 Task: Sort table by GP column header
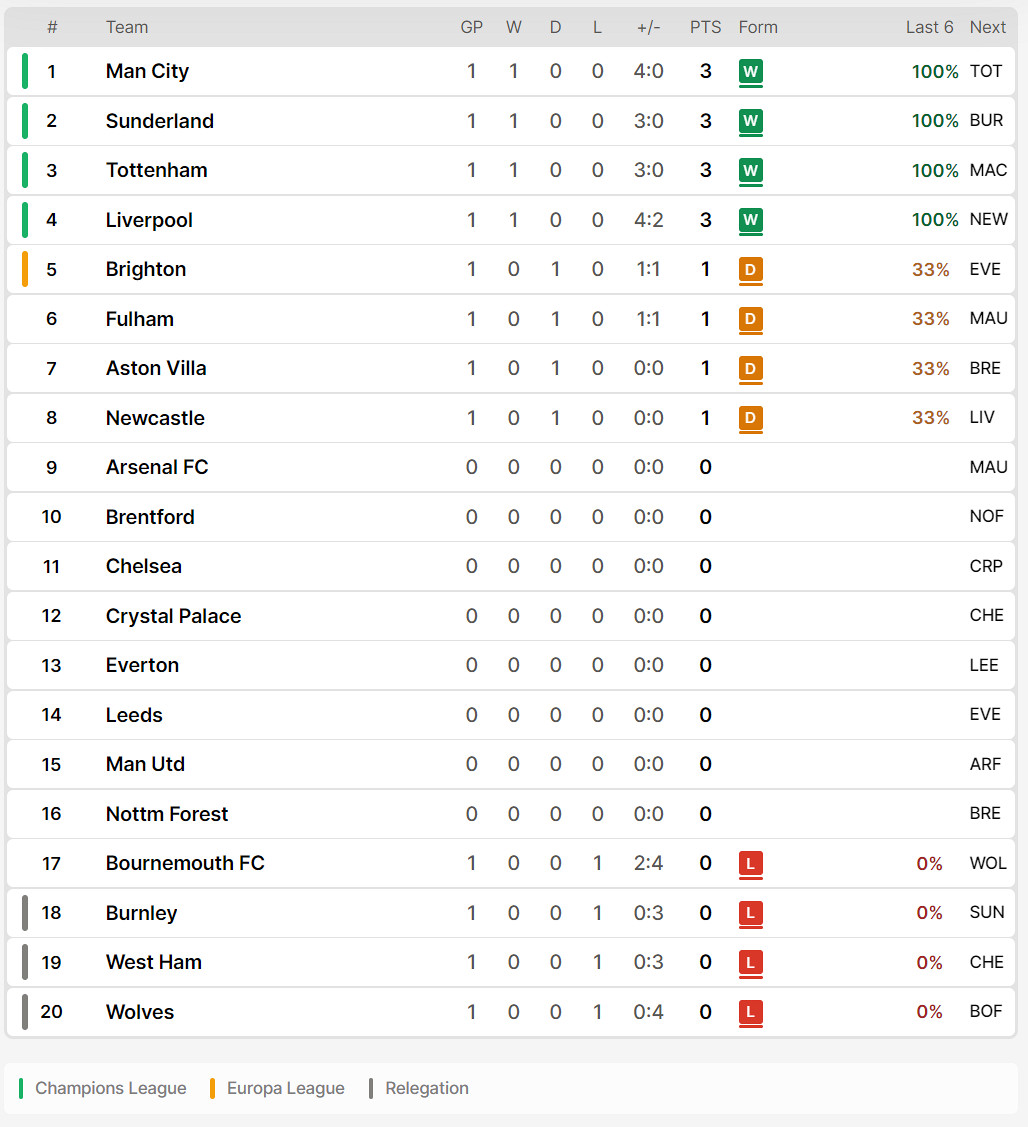pyautogui.click(x=472, y=27)
